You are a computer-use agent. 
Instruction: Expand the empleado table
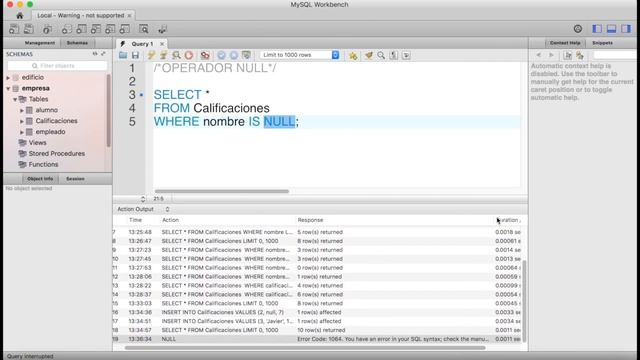[22, 132]
